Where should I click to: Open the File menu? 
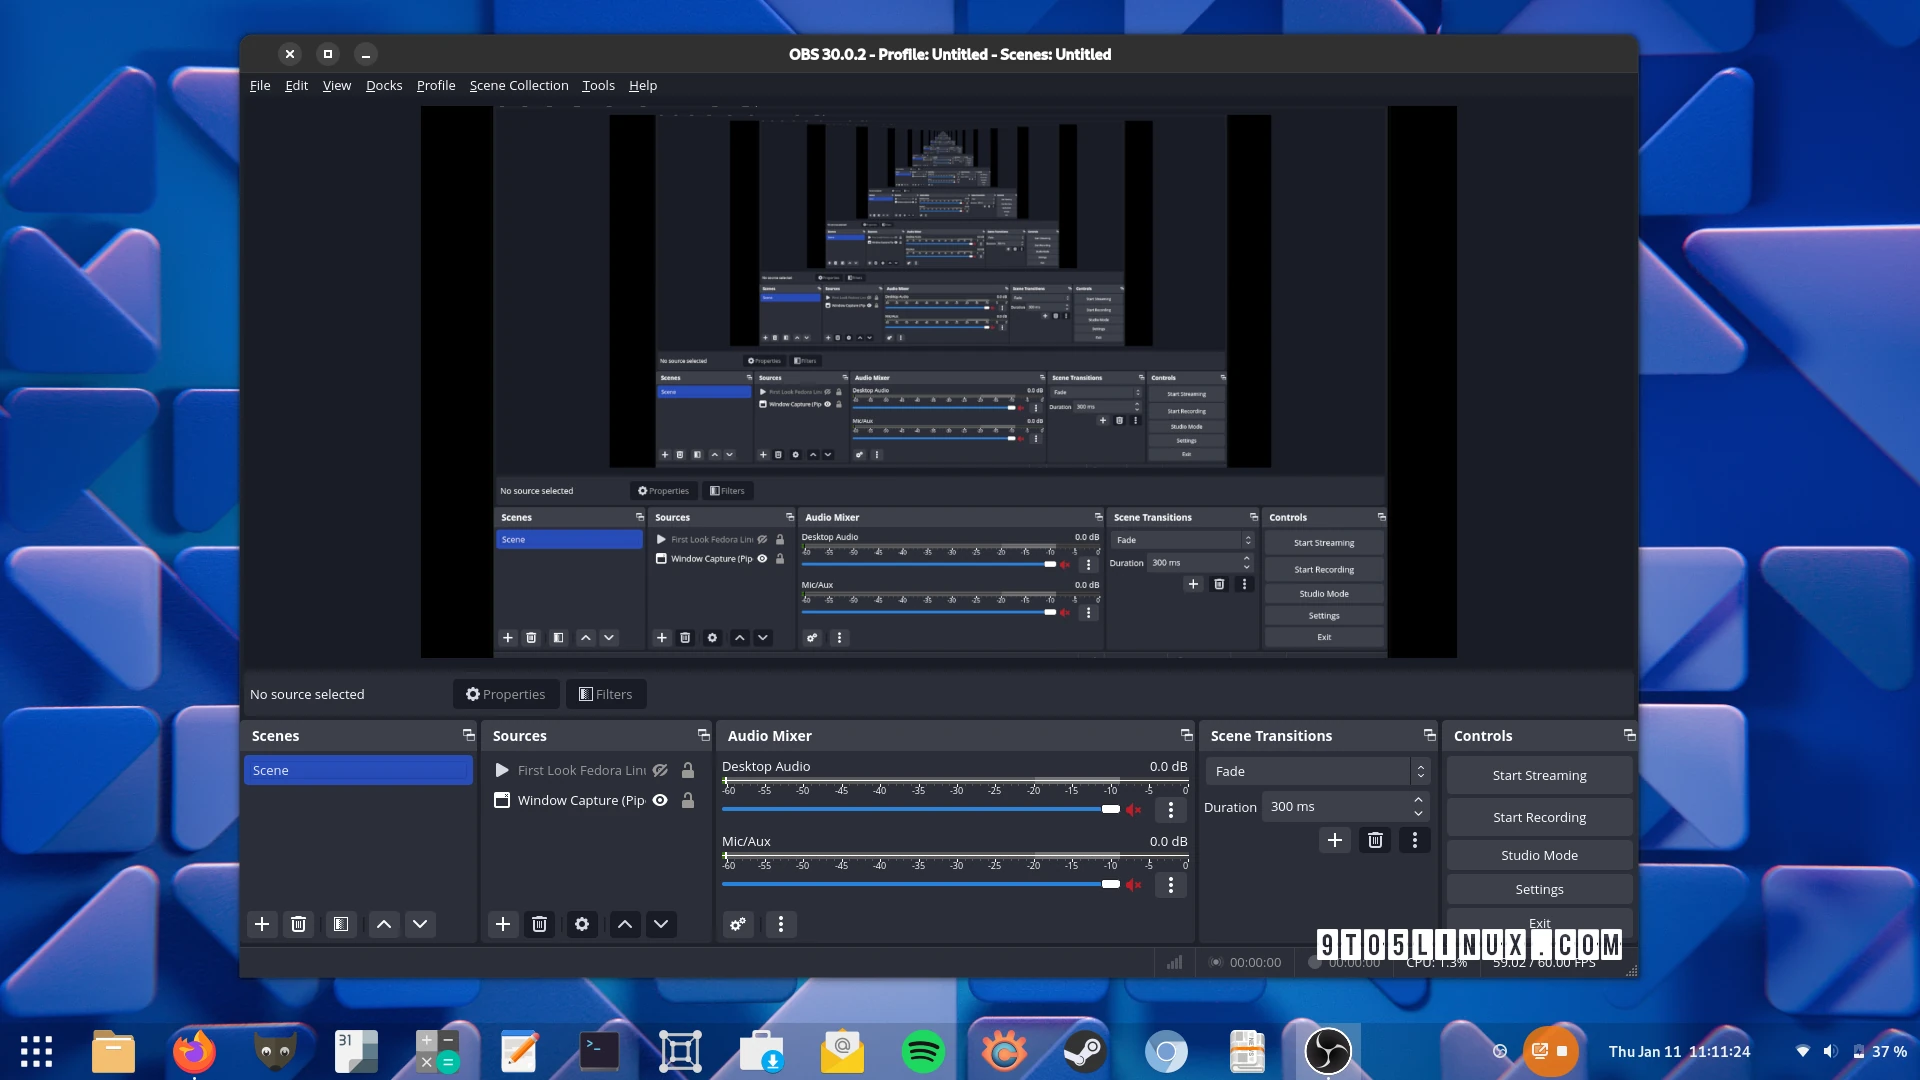point(260,85)
